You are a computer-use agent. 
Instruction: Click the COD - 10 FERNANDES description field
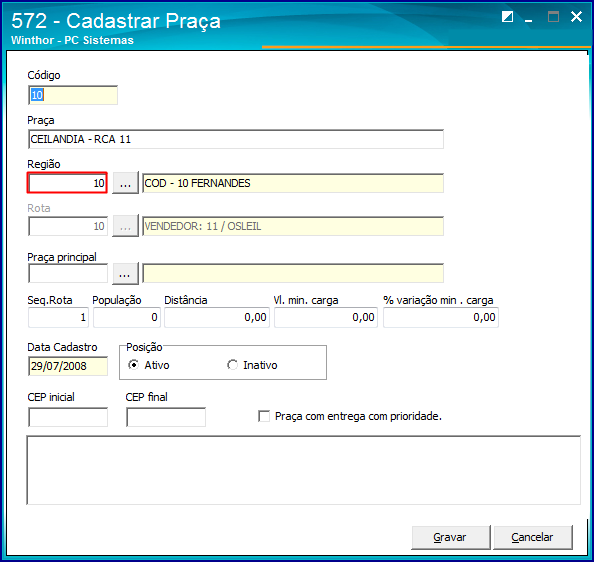click(293, 183)
